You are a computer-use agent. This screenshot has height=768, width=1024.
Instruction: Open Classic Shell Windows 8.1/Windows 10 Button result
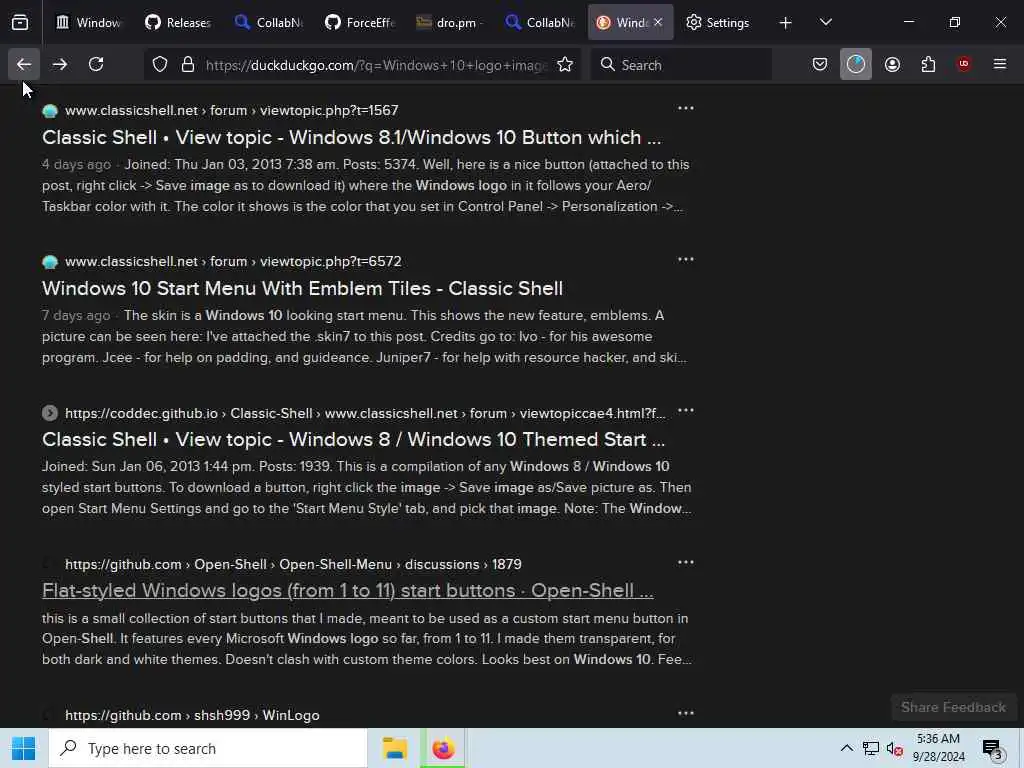coord(351,138)
